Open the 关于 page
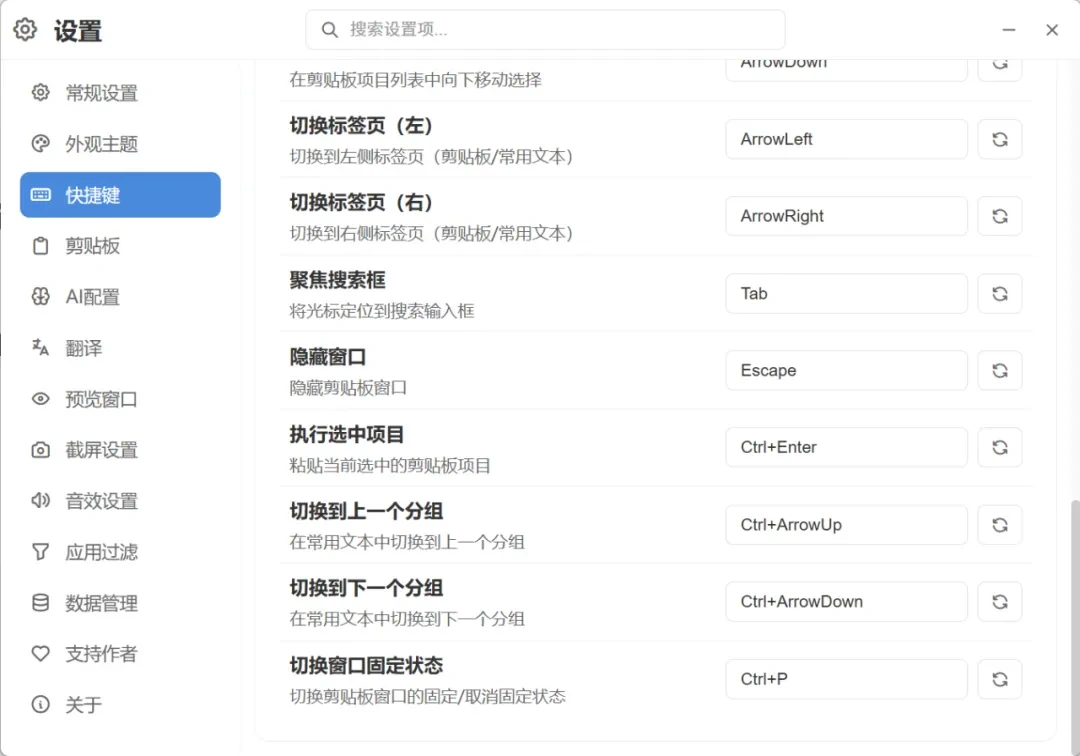Screen dimensions: 1080x756 click(x=120, y=704)
